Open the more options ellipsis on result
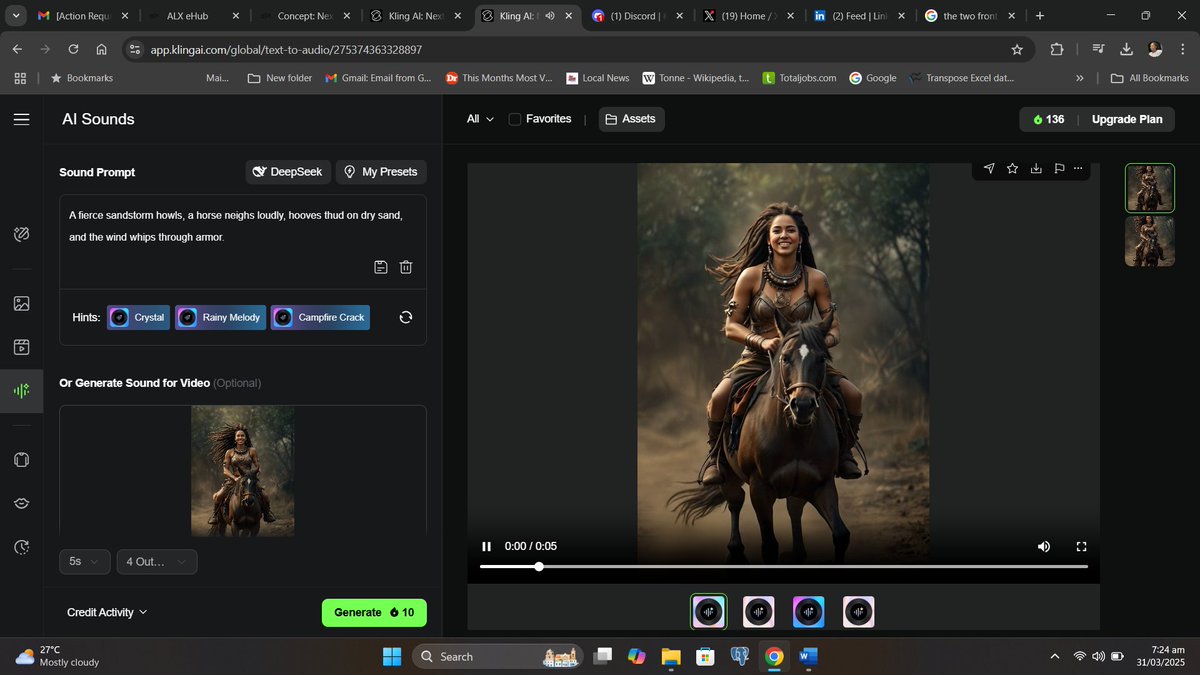1200x675 pixels. coord(1078,168)
